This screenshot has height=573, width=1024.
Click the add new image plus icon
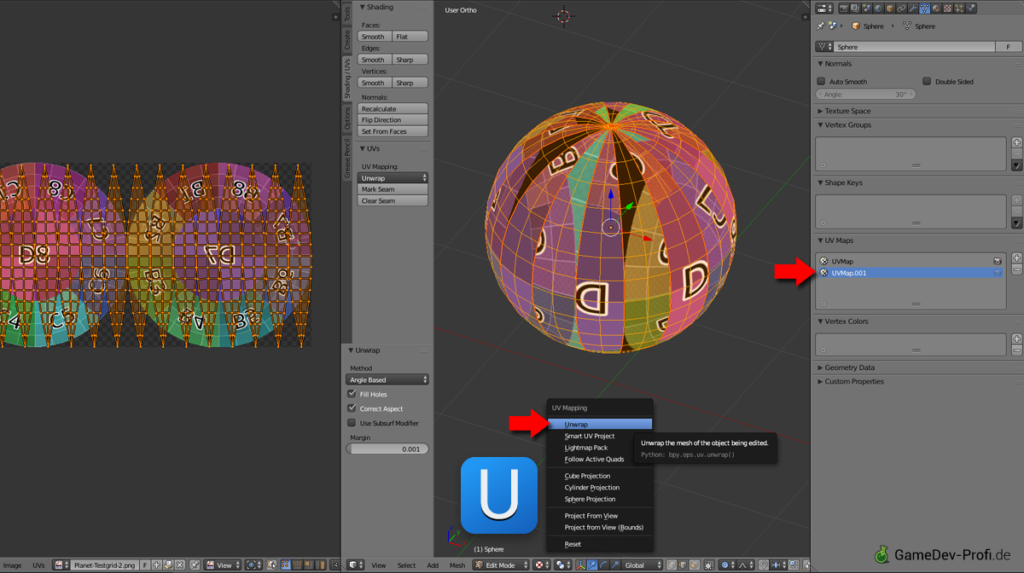[x=156, y=565]
